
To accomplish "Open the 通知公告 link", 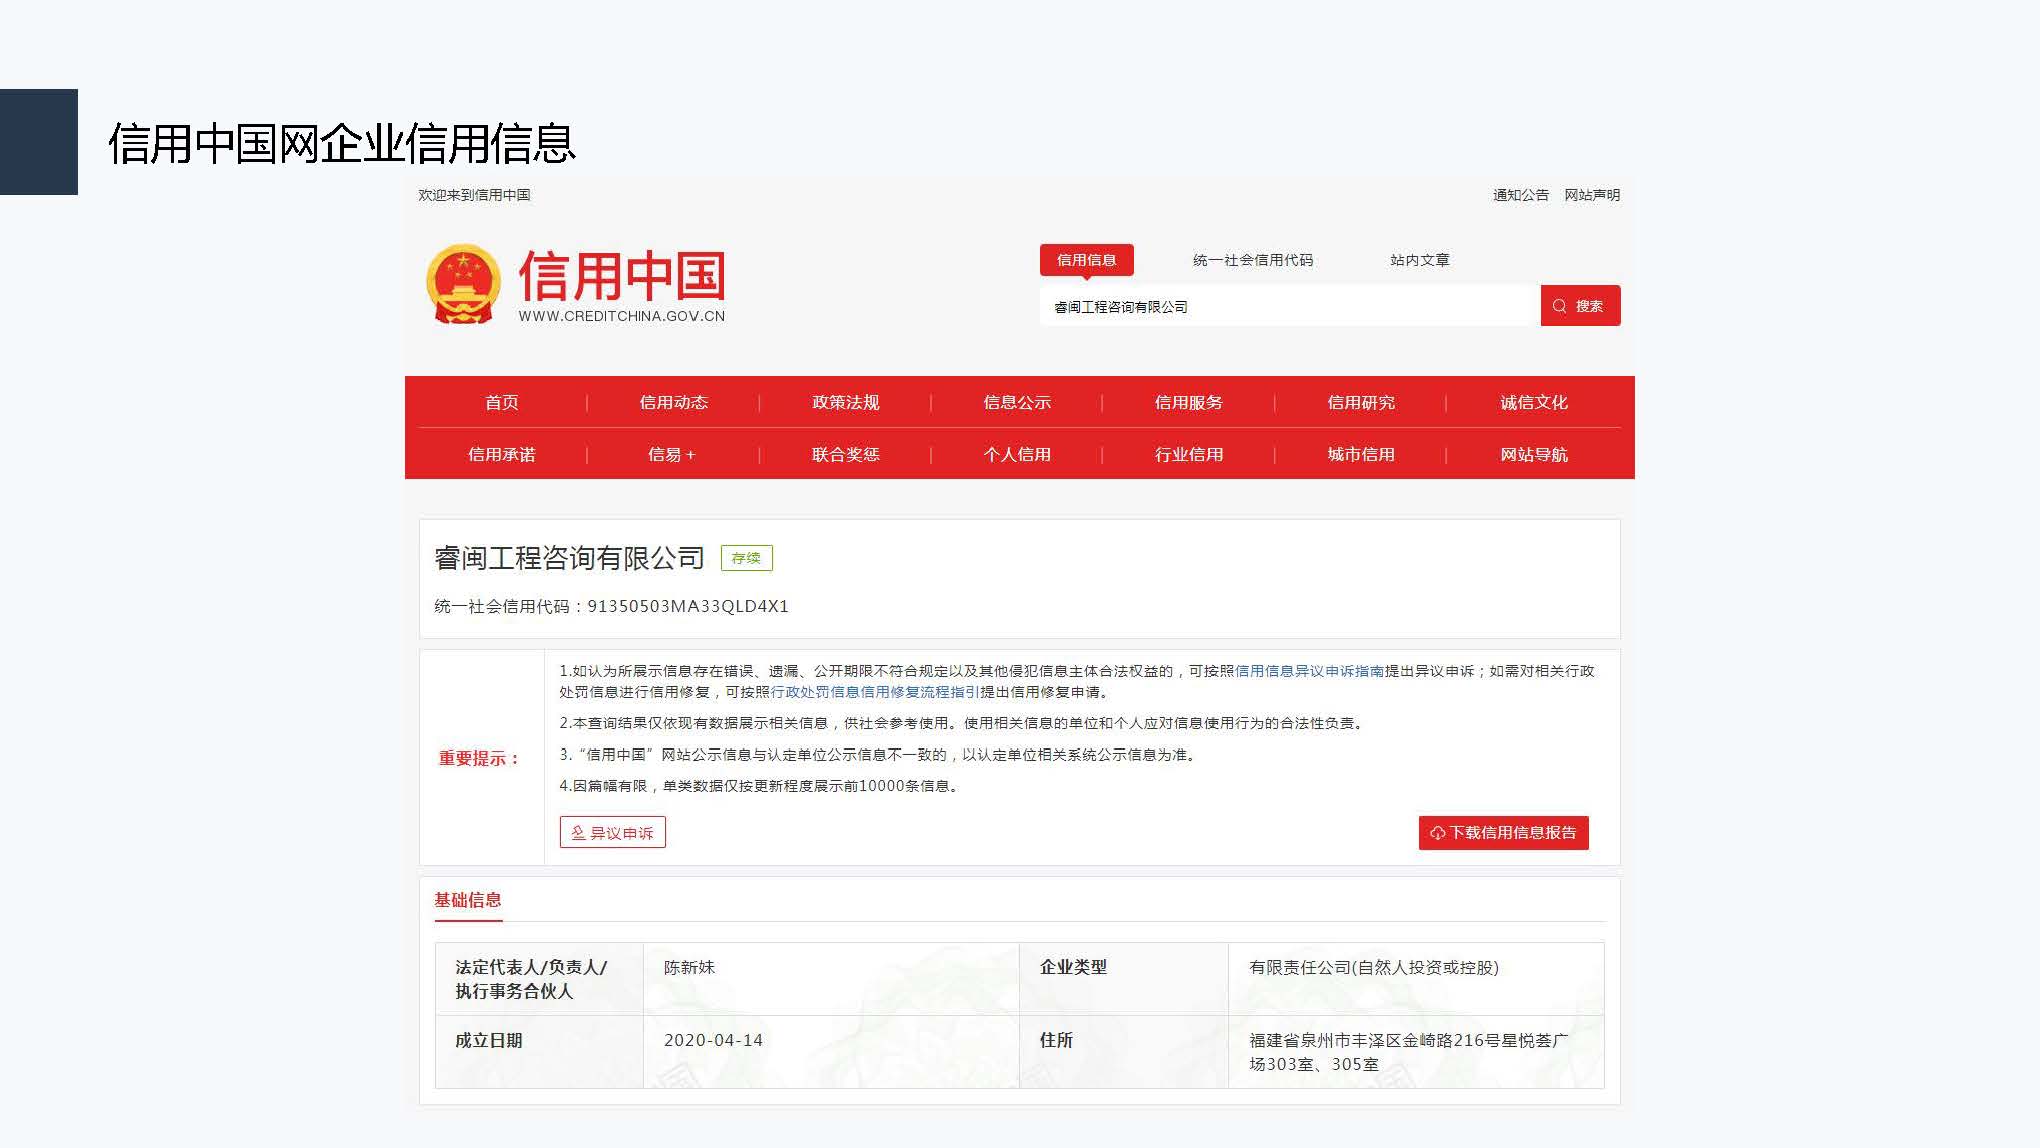I will 1520,195.
